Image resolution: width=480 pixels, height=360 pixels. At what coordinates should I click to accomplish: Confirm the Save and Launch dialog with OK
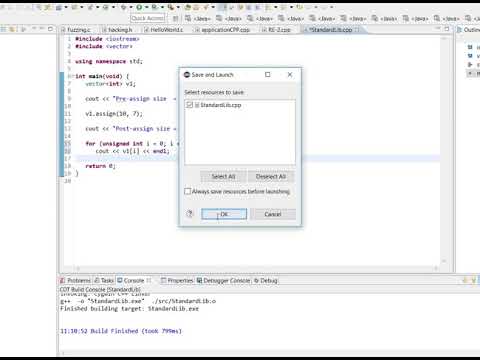[224, 214]
